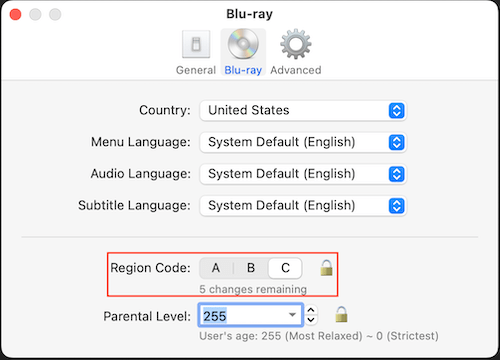Click the 'Country:' label
500x360 pixels.
click(165, 110)
